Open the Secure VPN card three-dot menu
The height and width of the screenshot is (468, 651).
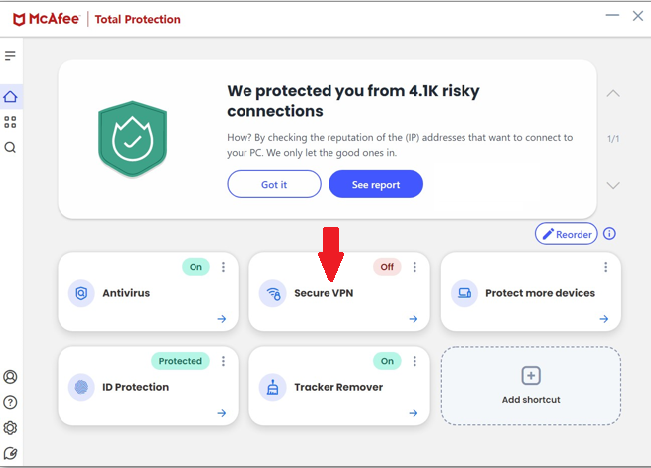(414, 267)
